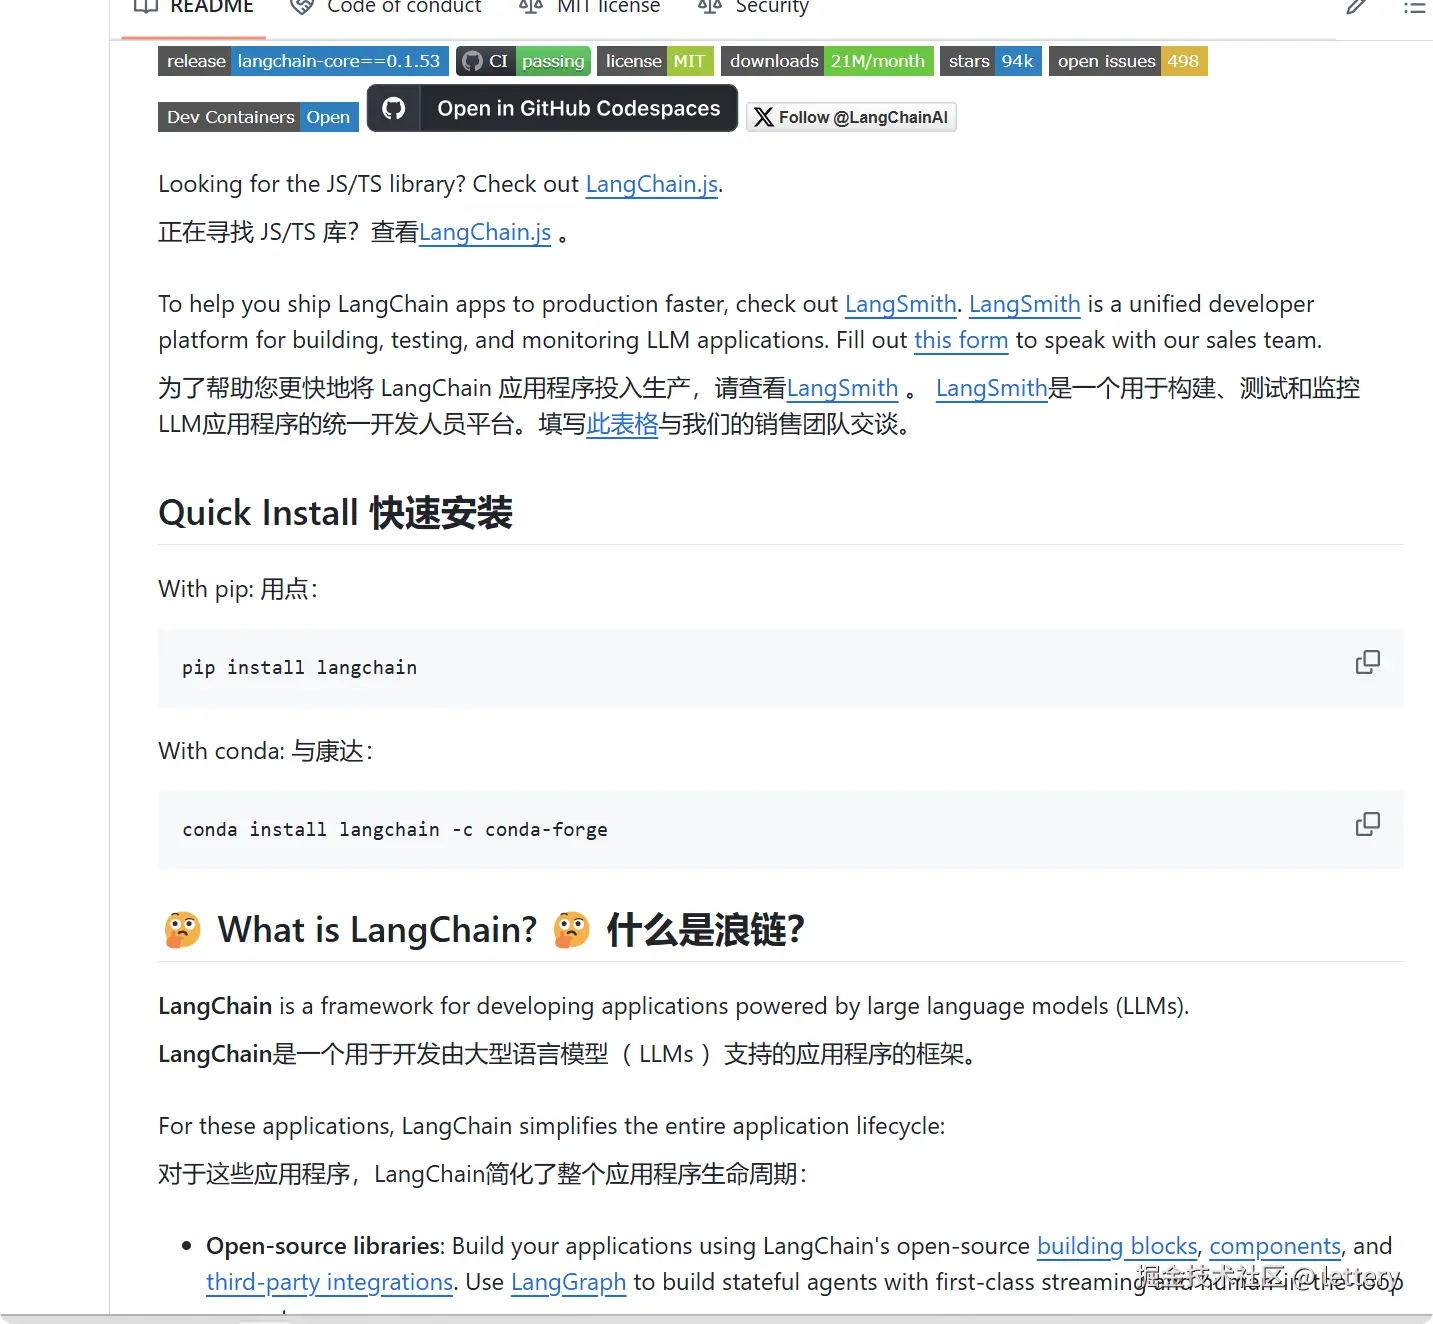Click the CI passing badge

click(x=523, y=61)
